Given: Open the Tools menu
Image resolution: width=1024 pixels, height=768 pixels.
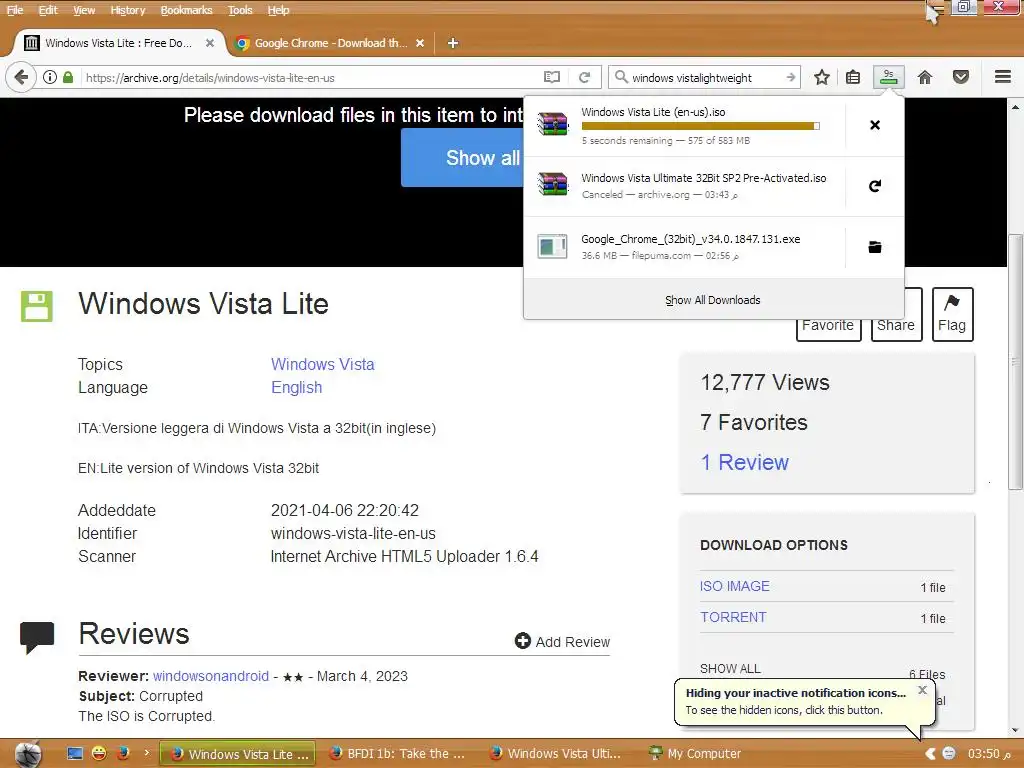Looking at the screenshot, I should (x=240, y=10).
